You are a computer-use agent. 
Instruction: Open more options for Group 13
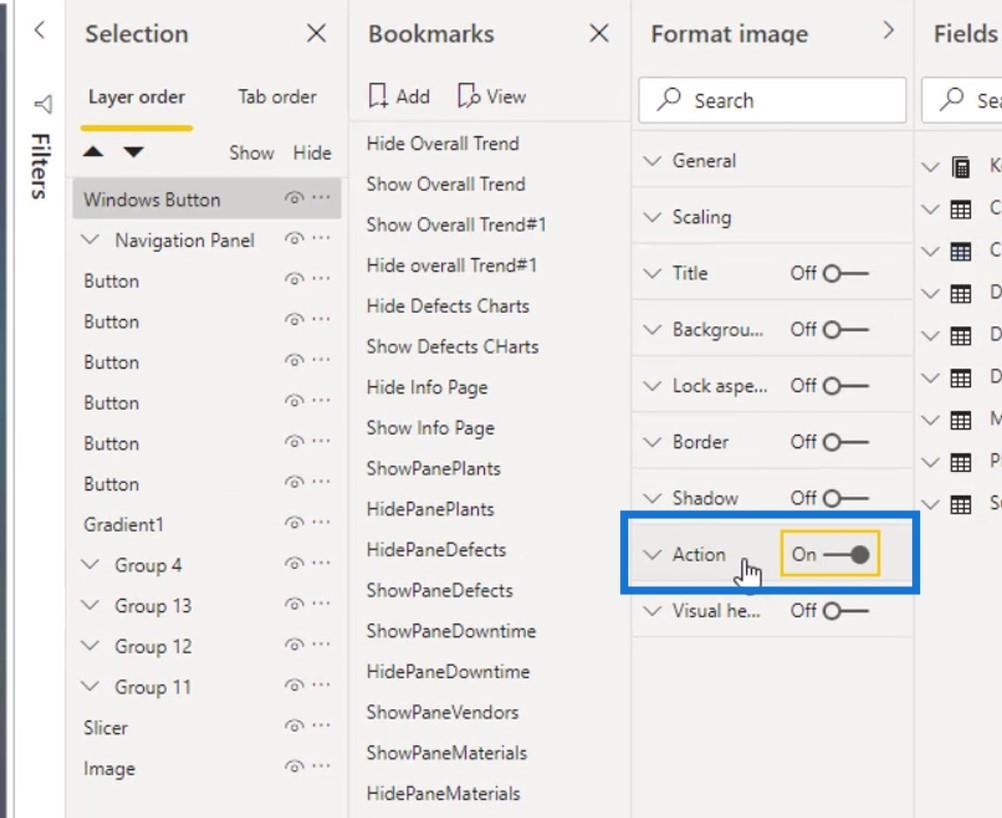tap(321, 604)
